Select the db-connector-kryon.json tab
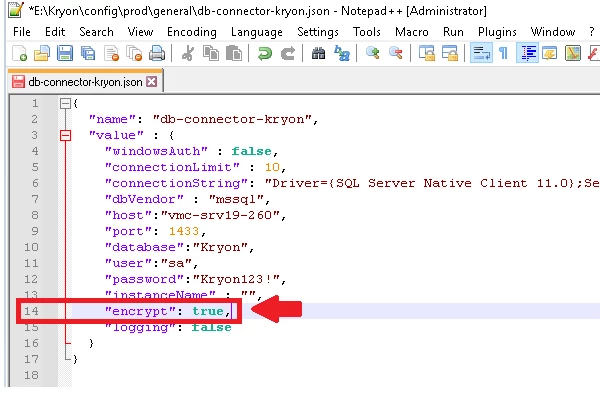This screenshot has height=397, width=611. pos(85,82)
